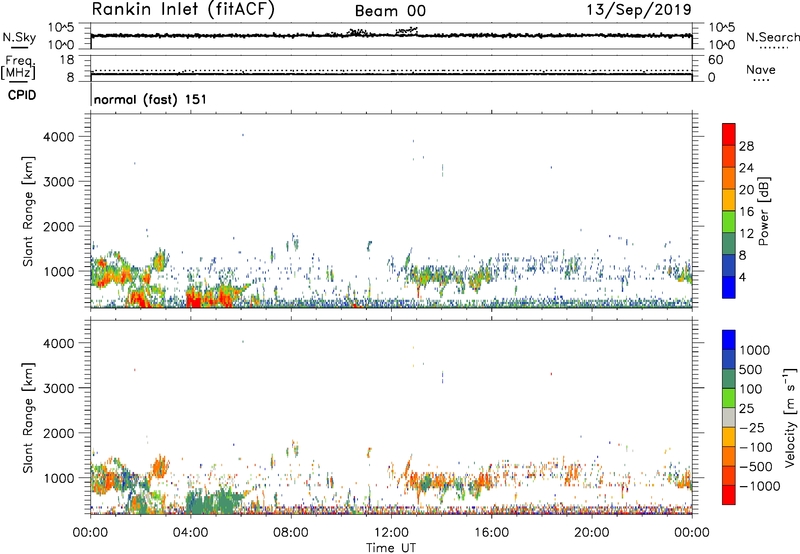This screenshot has height=554, width=800.
Task: Click the 'CPID' label
Action: point(22,95)
